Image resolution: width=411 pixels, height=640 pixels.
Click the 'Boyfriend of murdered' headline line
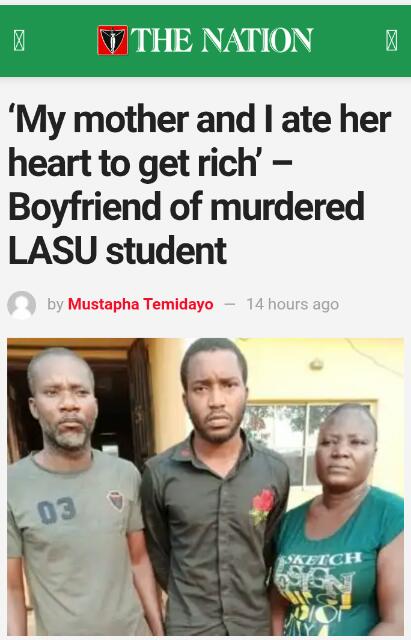pos(187,207)
